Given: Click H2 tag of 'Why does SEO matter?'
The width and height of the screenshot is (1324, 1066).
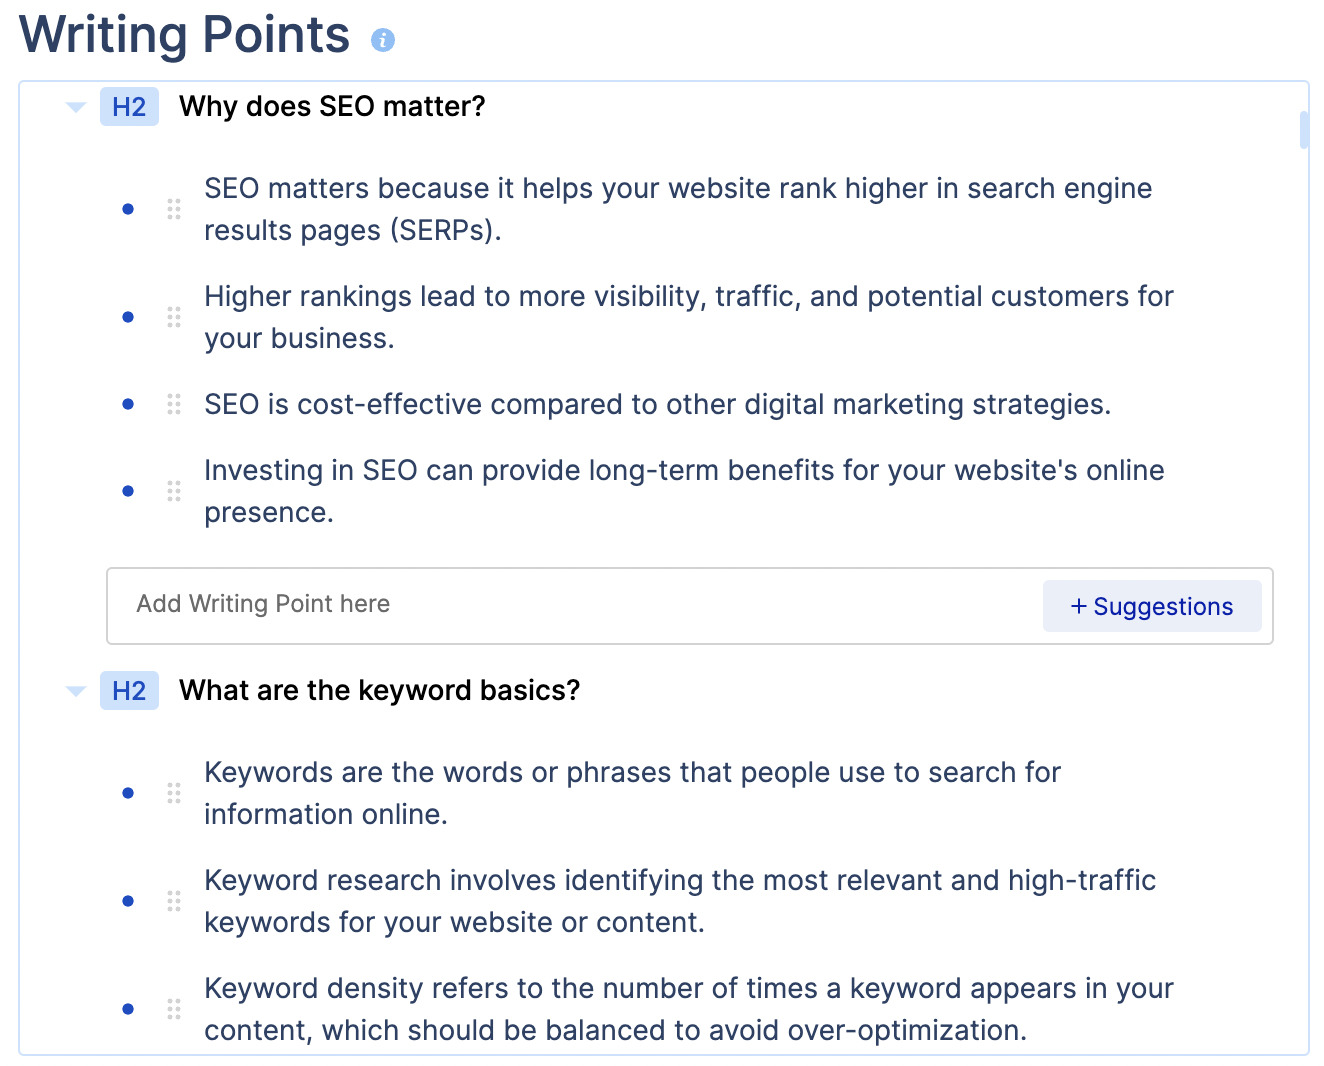Looking at the screenshot, I should coord(129,107).
